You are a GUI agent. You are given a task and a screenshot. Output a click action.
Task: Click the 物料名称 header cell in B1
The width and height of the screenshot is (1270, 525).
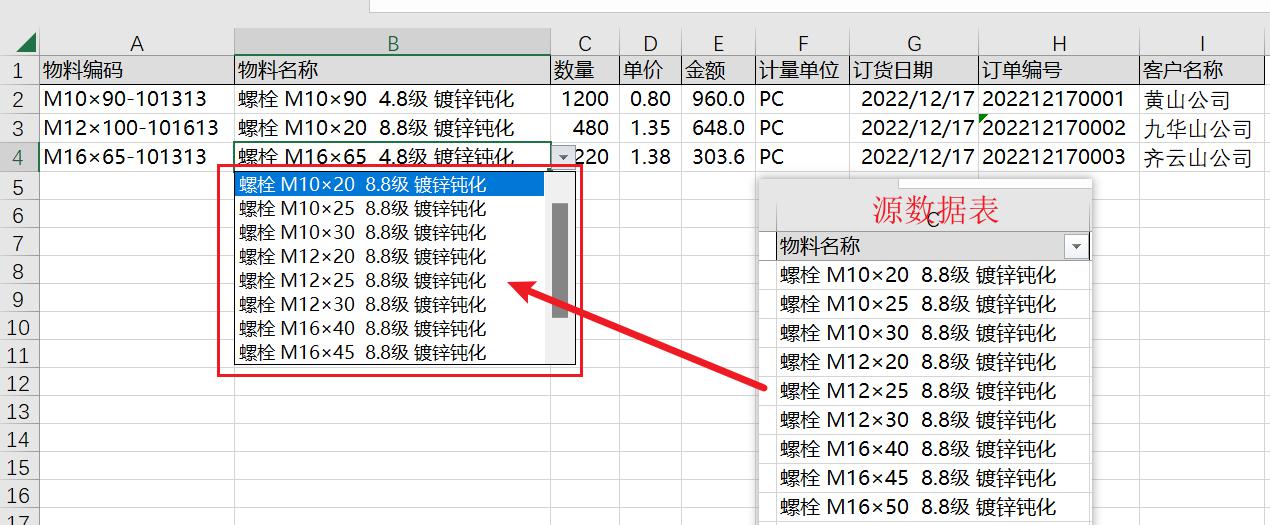pos(393,70)
